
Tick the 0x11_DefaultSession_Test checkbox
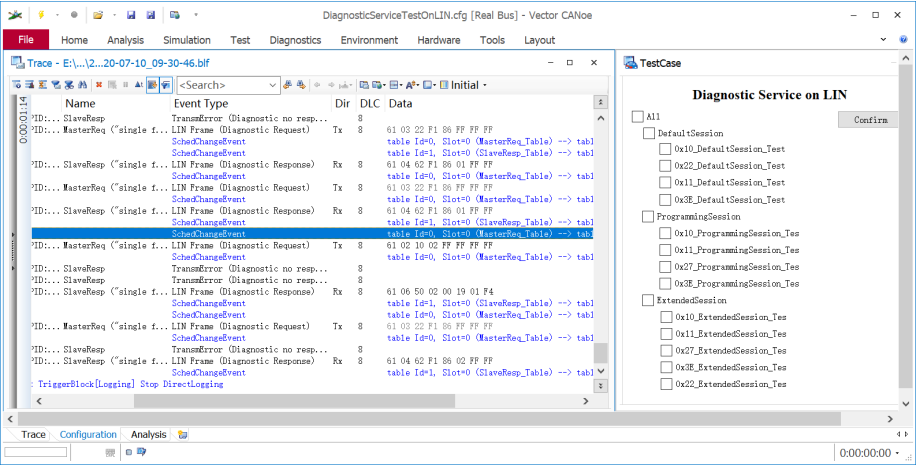pyautogui.click(x=665, y=182)
